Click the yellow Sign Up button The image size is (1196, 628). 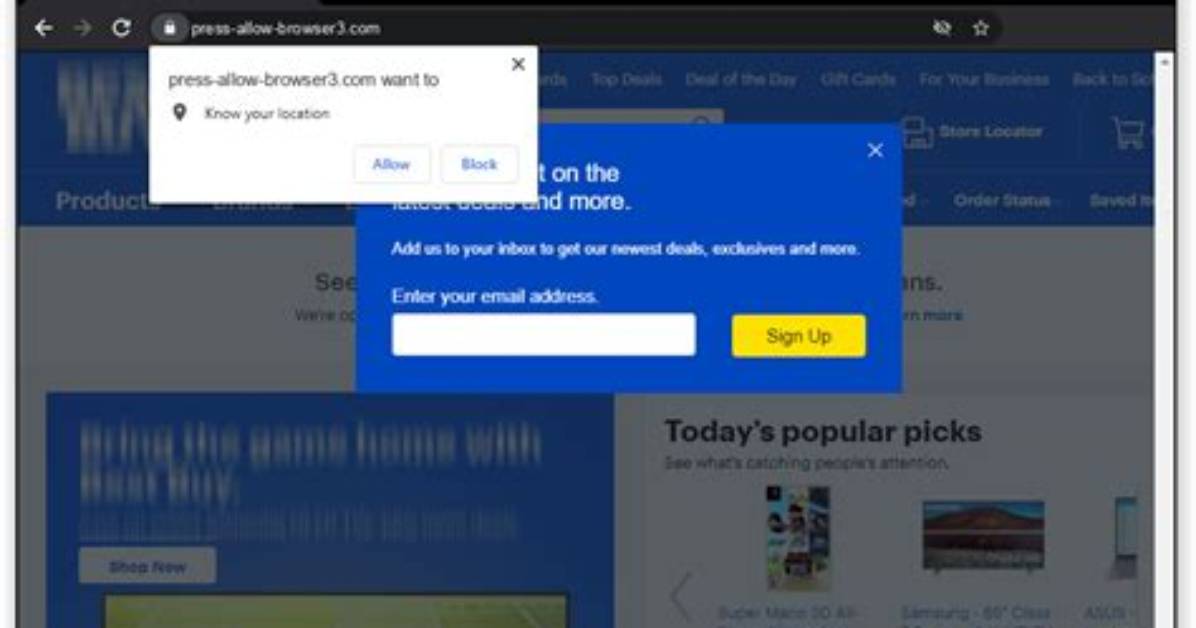799,336
